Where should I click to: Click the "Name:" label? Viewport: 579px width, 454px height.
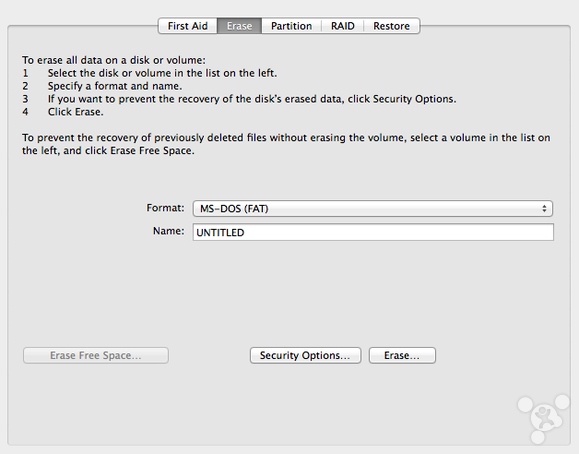[x=168, y=231]
